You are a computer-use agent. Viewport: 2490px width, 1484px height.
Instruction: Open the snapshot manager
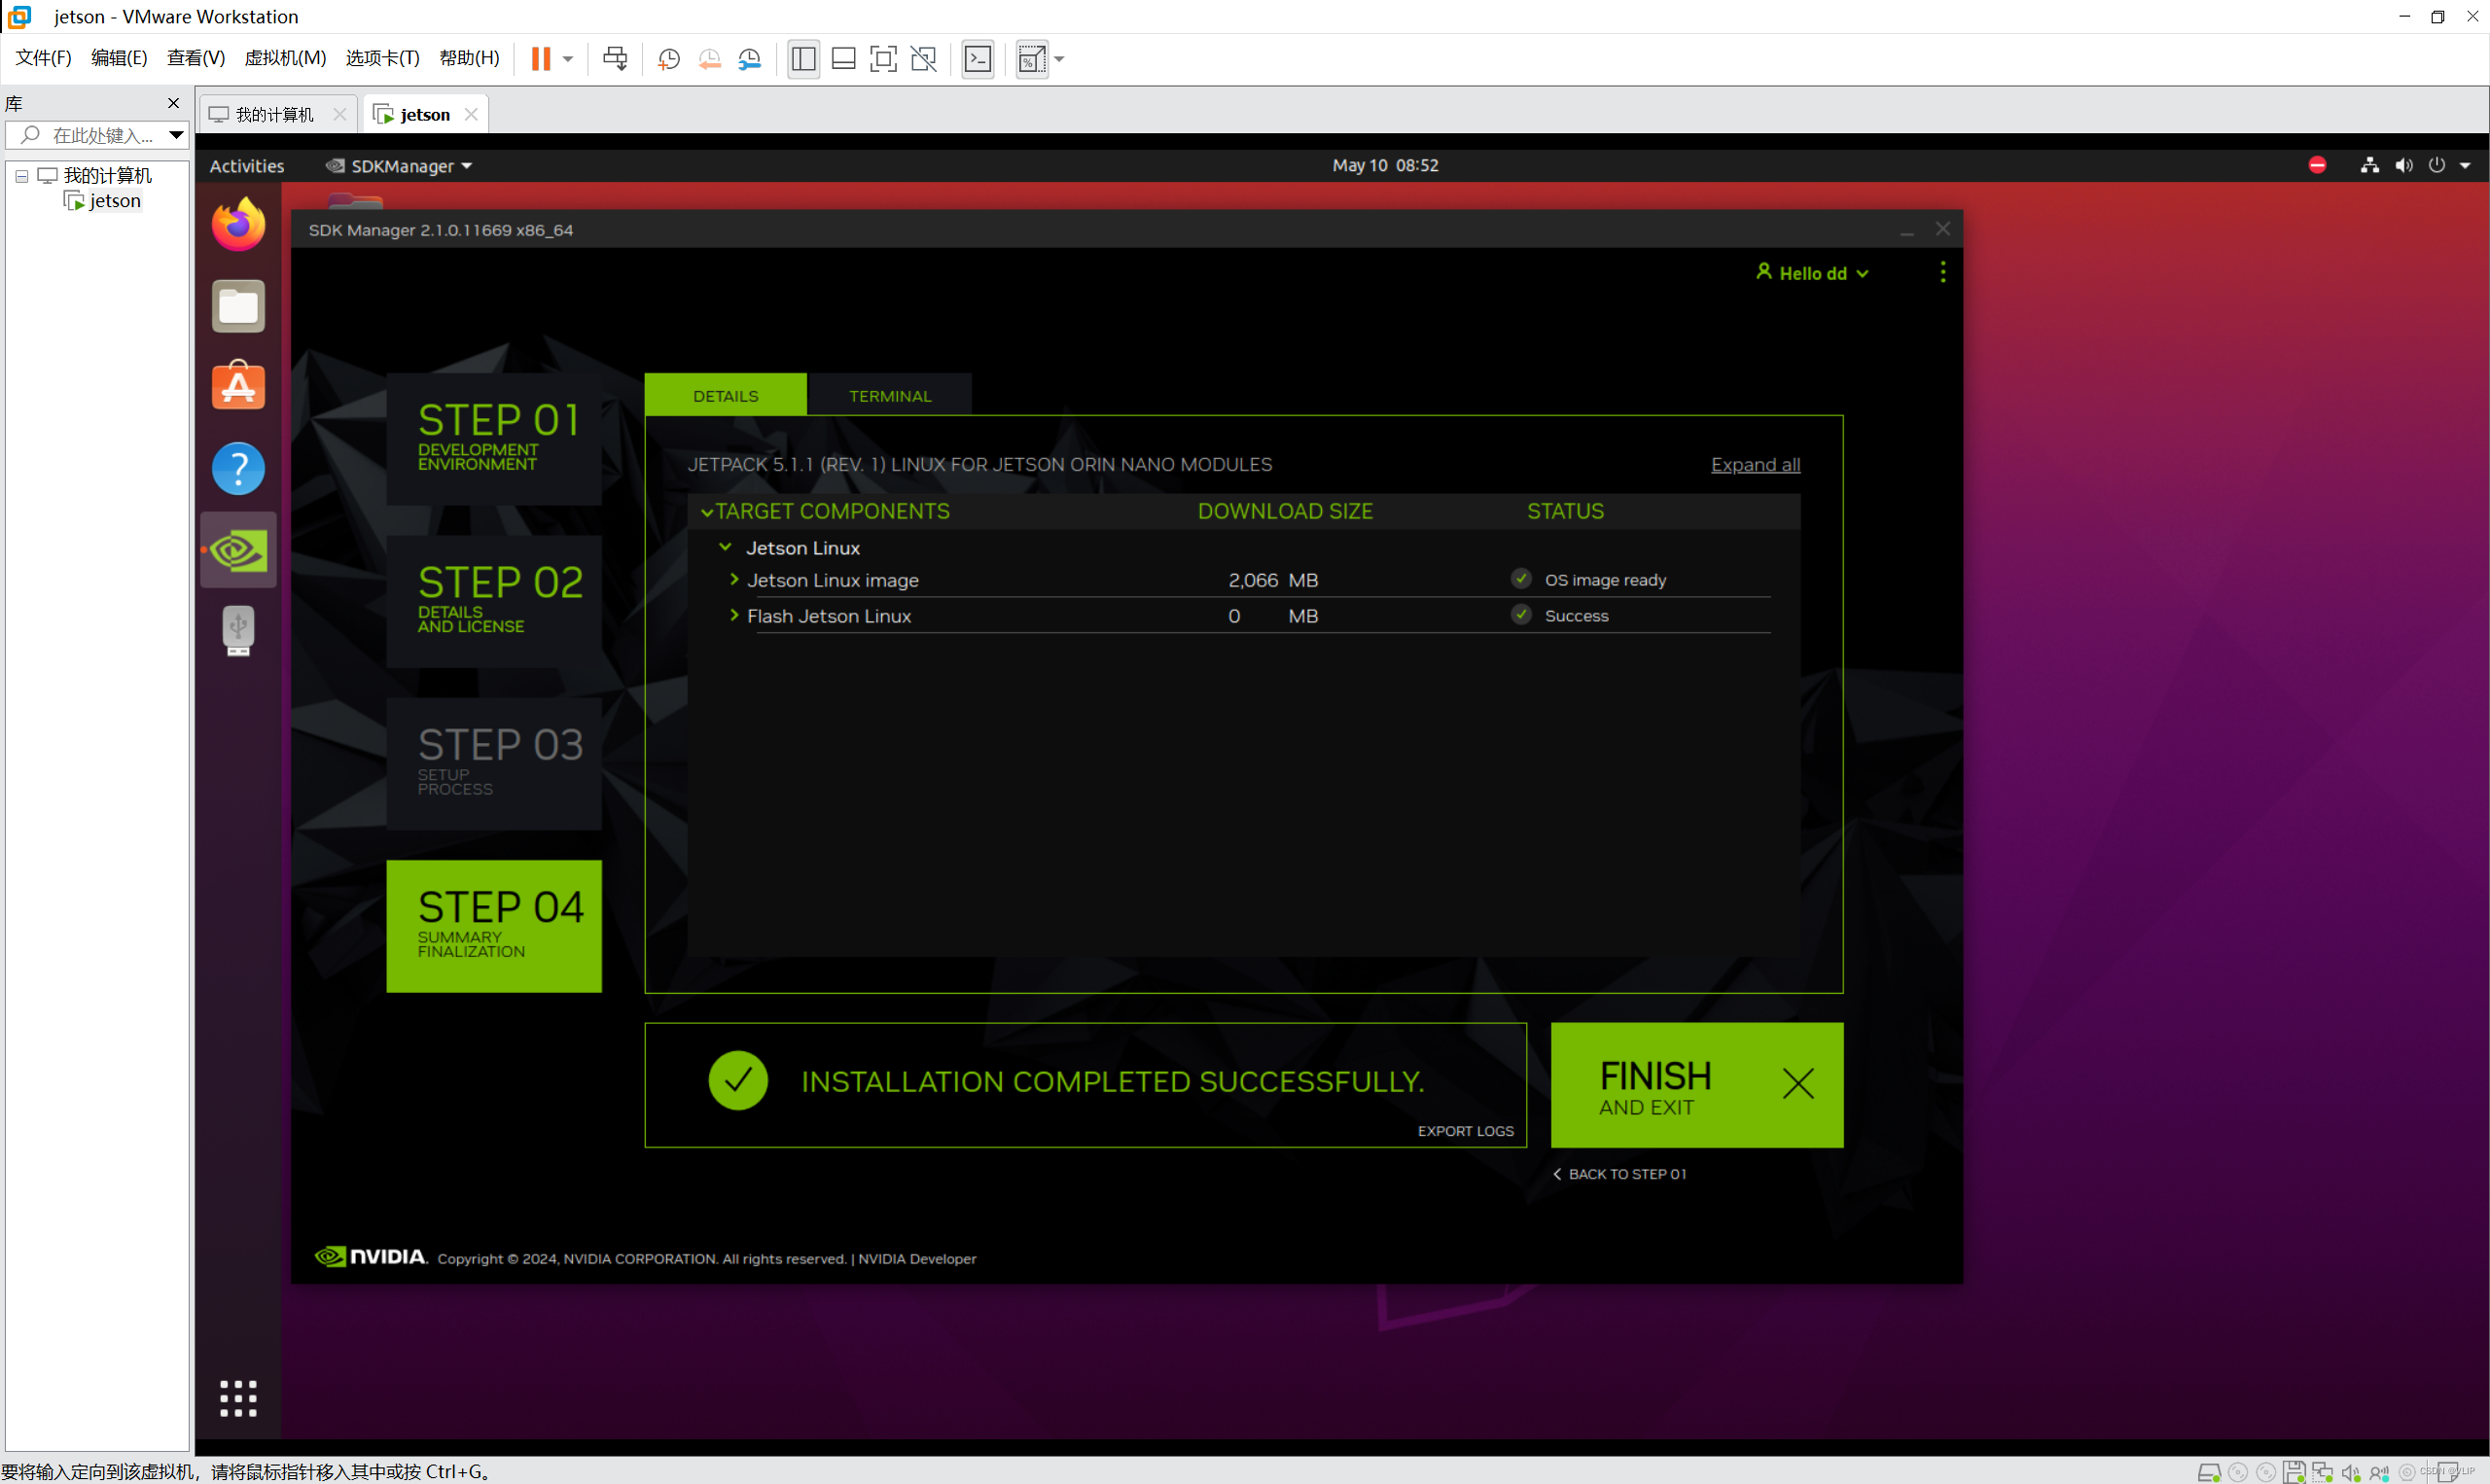[x=750, y=59]
